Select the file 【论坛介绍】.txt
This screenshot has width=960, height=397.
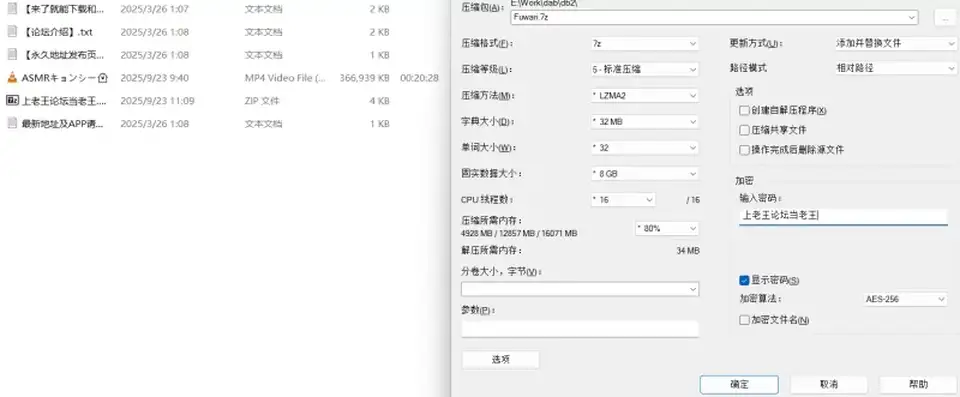pyautogui.click(x=57, y=32)
